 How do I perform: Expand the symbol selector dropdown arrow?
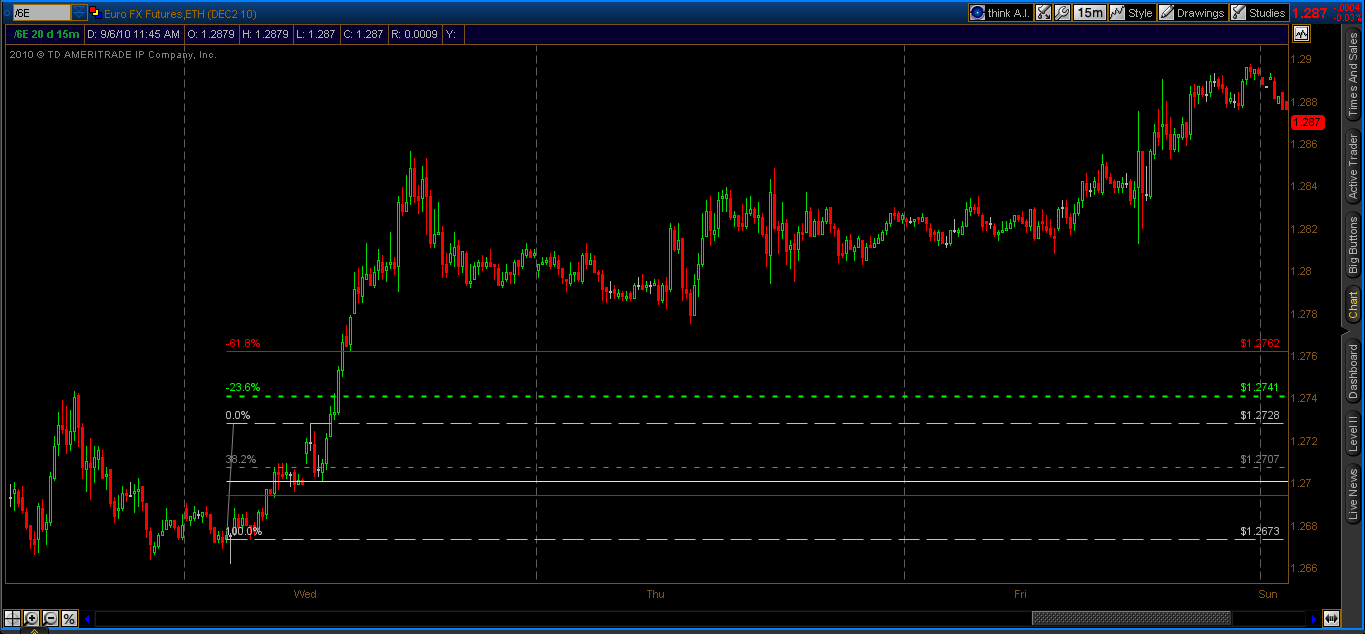click(79, 13)
